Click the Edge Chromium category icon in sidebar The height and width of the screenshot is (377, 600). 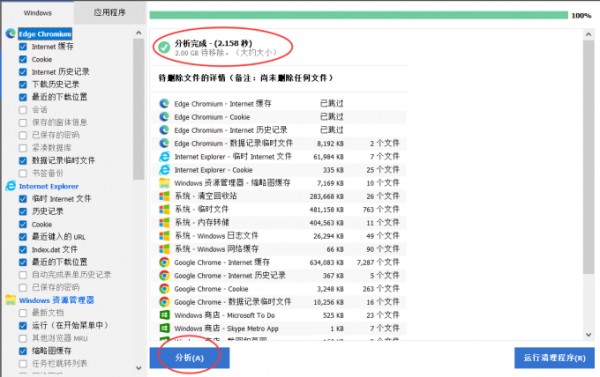point(11,34)
